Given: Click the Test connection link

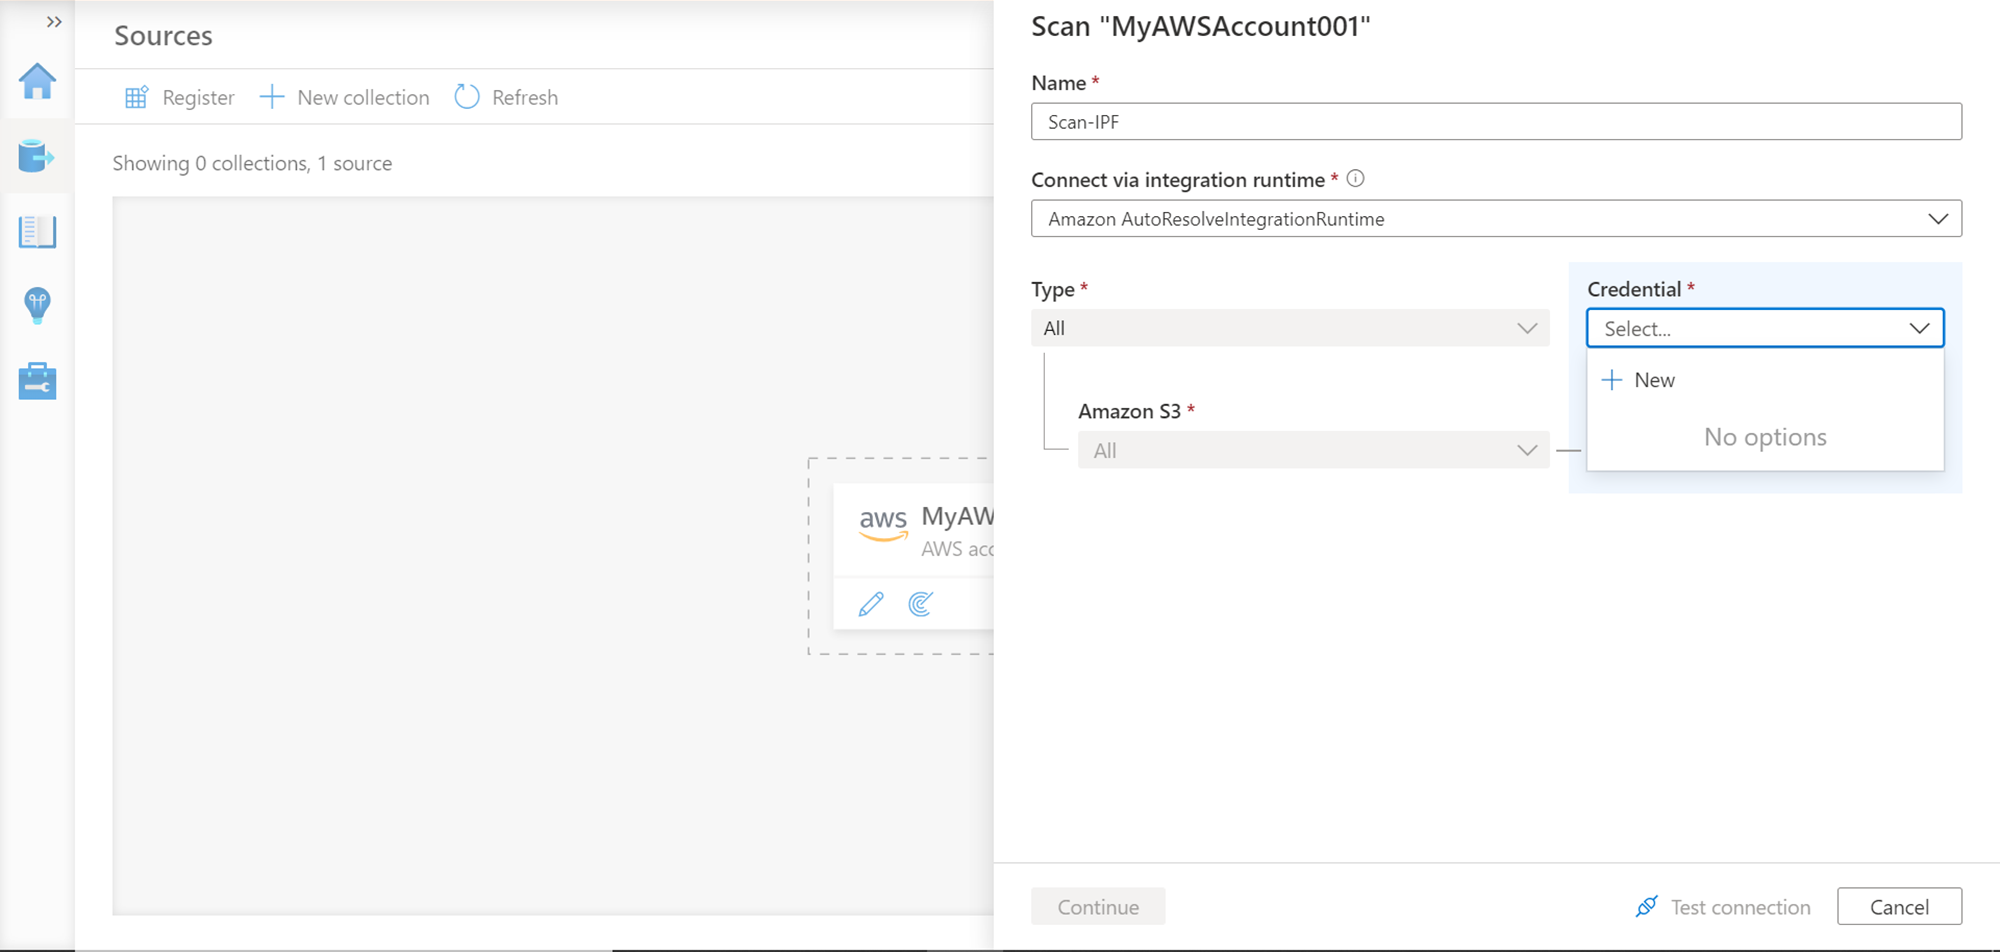Looking at the screenshot, I should click(x=1724, y=907).
